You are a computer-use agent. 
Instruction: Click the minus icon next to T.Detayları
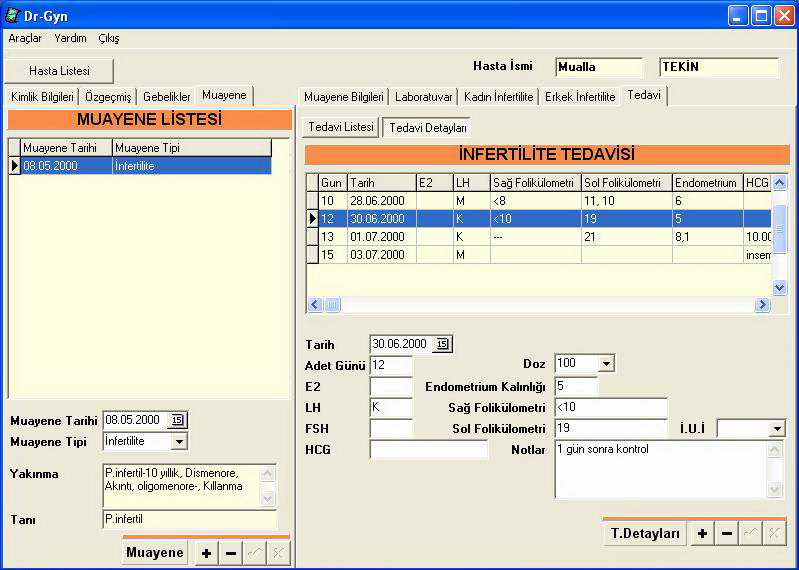click(x=727, y=534)
